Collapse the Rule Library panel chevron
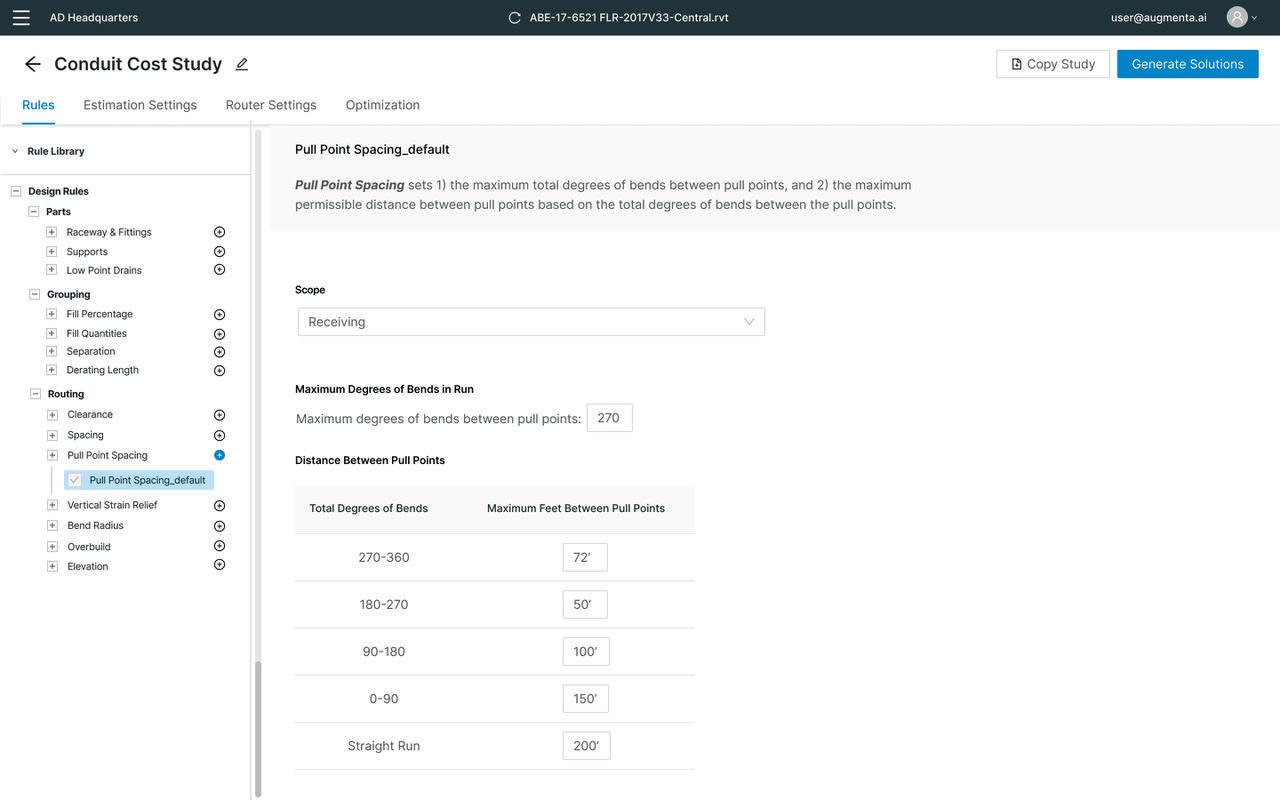The width and height of the screenshot is (1280, 800). click(x=15, y=151)
